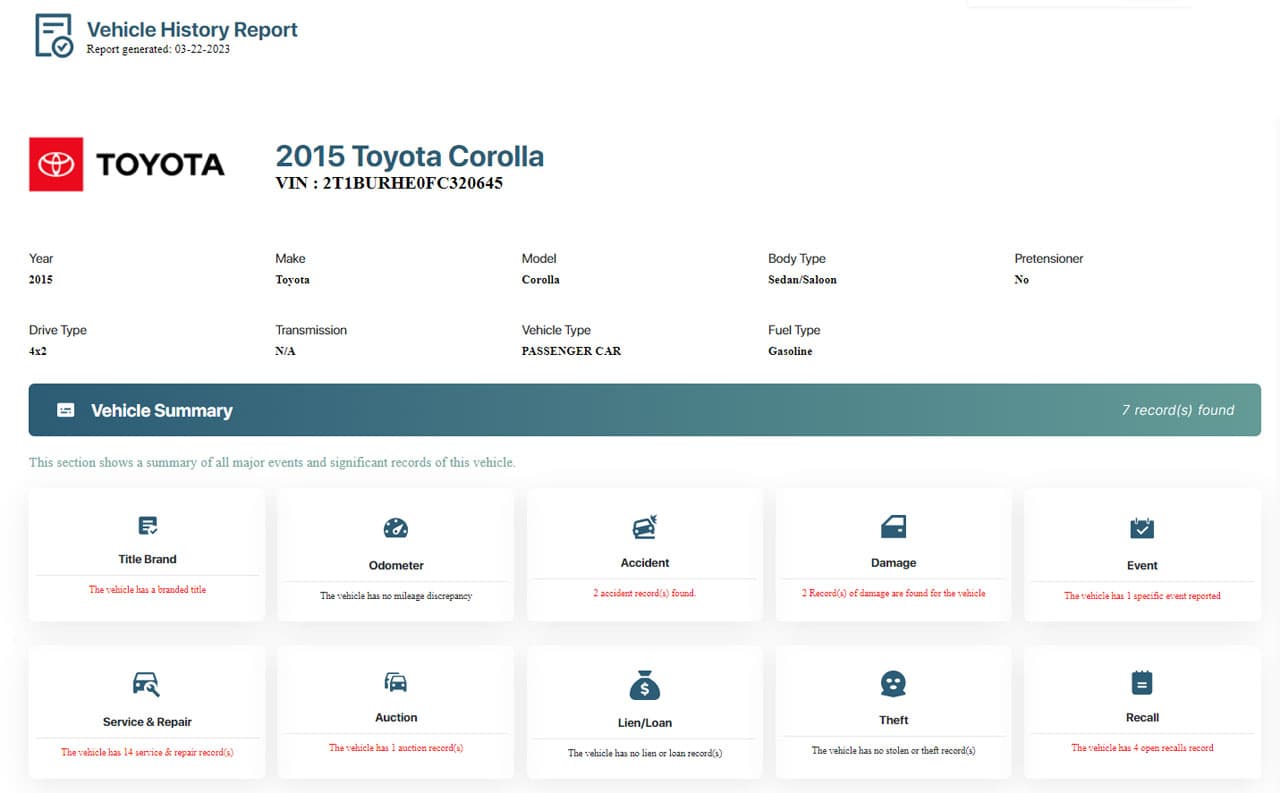The height and width of the screenshot is (793, 1280).
Task: Click the Accident car icon
Action: [645, 527]
